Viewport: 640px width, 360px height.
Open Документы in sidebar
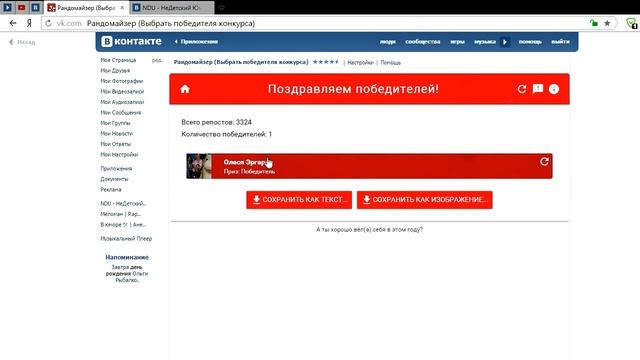114,179
